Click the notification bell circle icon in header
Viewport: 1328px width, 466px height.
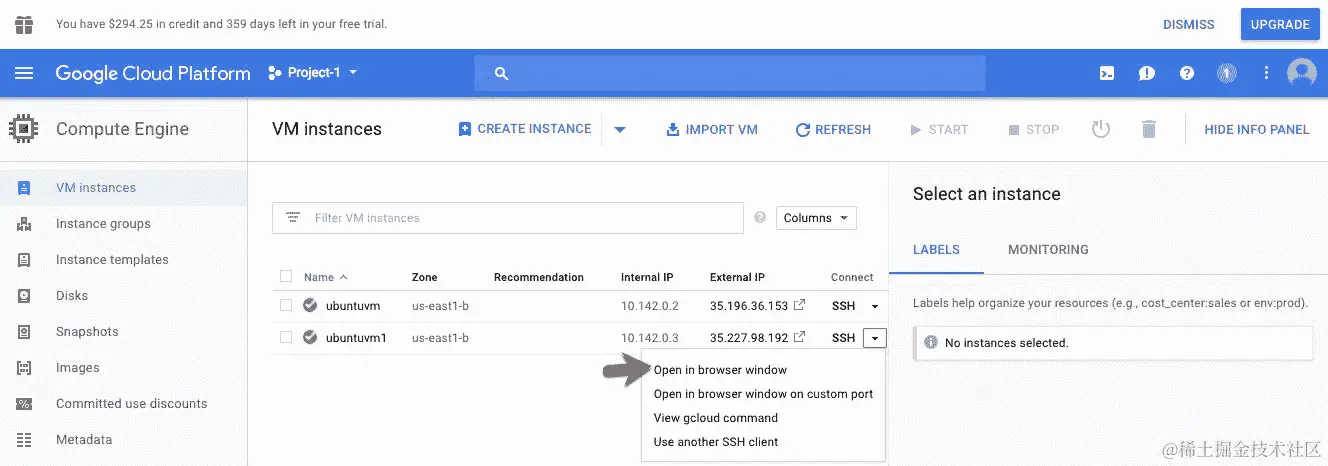pos(1226,73)
